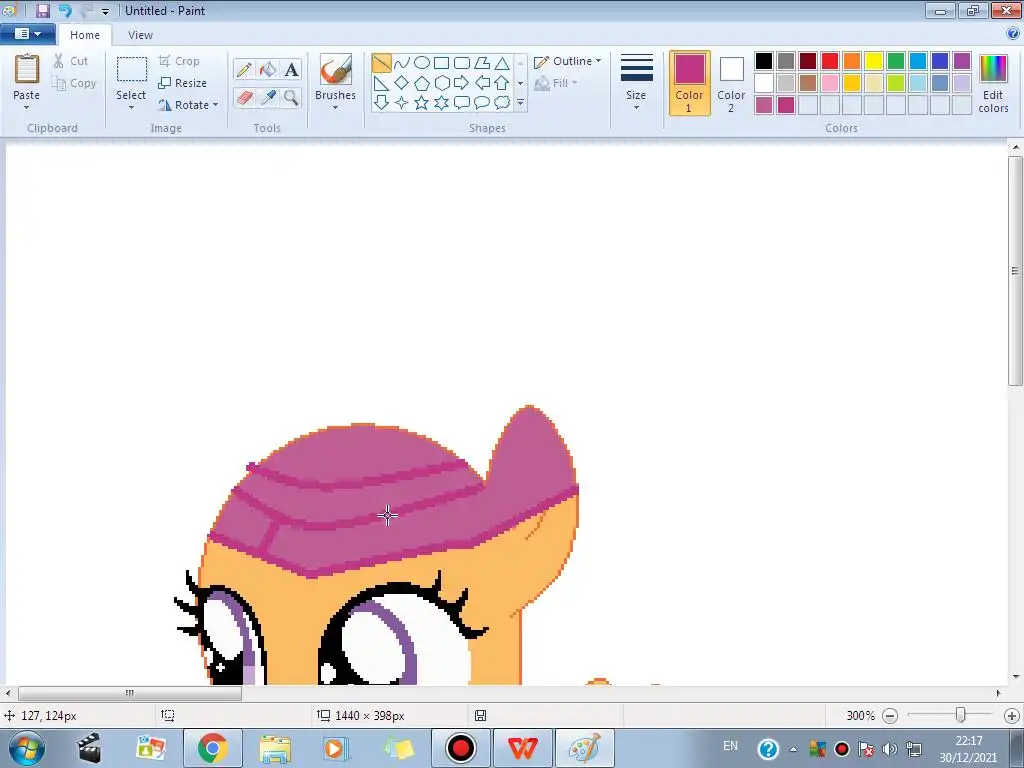This screenshot has height=768, width=1024.
Task: Open the Select dropdown arrow
Action: pos(131,108)
